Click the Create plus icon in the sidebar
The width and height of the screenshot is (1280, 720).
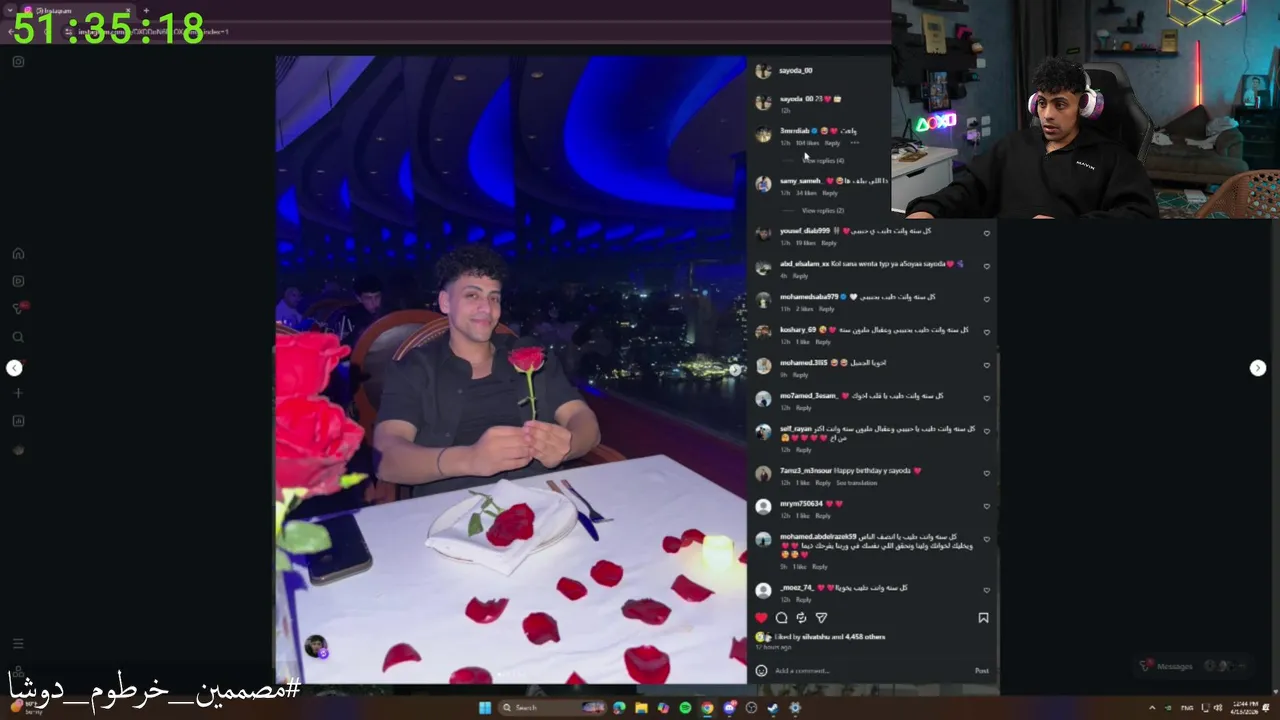click(x=18, y=393)
